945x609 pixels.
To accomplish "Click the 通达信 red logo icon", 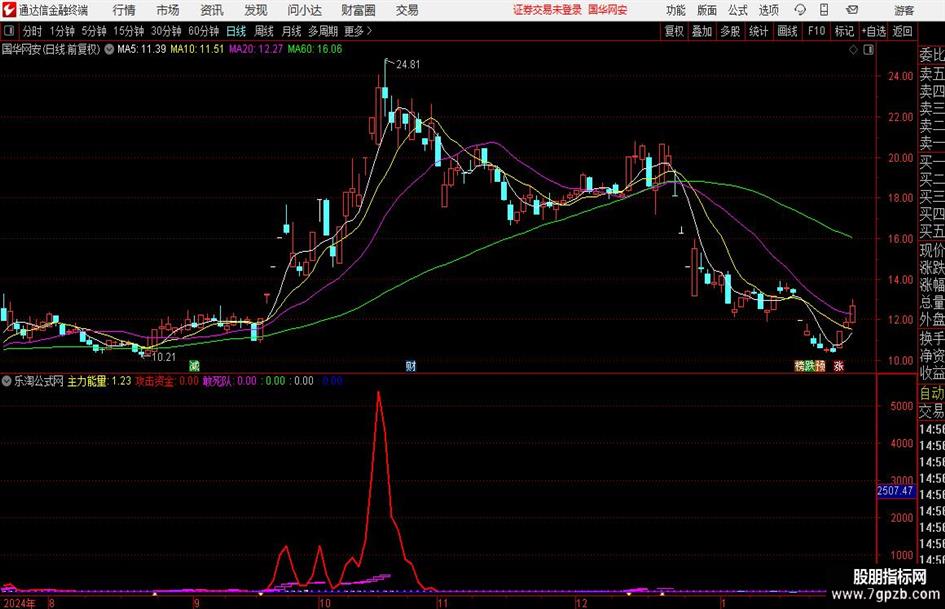I will pos(8,10).
